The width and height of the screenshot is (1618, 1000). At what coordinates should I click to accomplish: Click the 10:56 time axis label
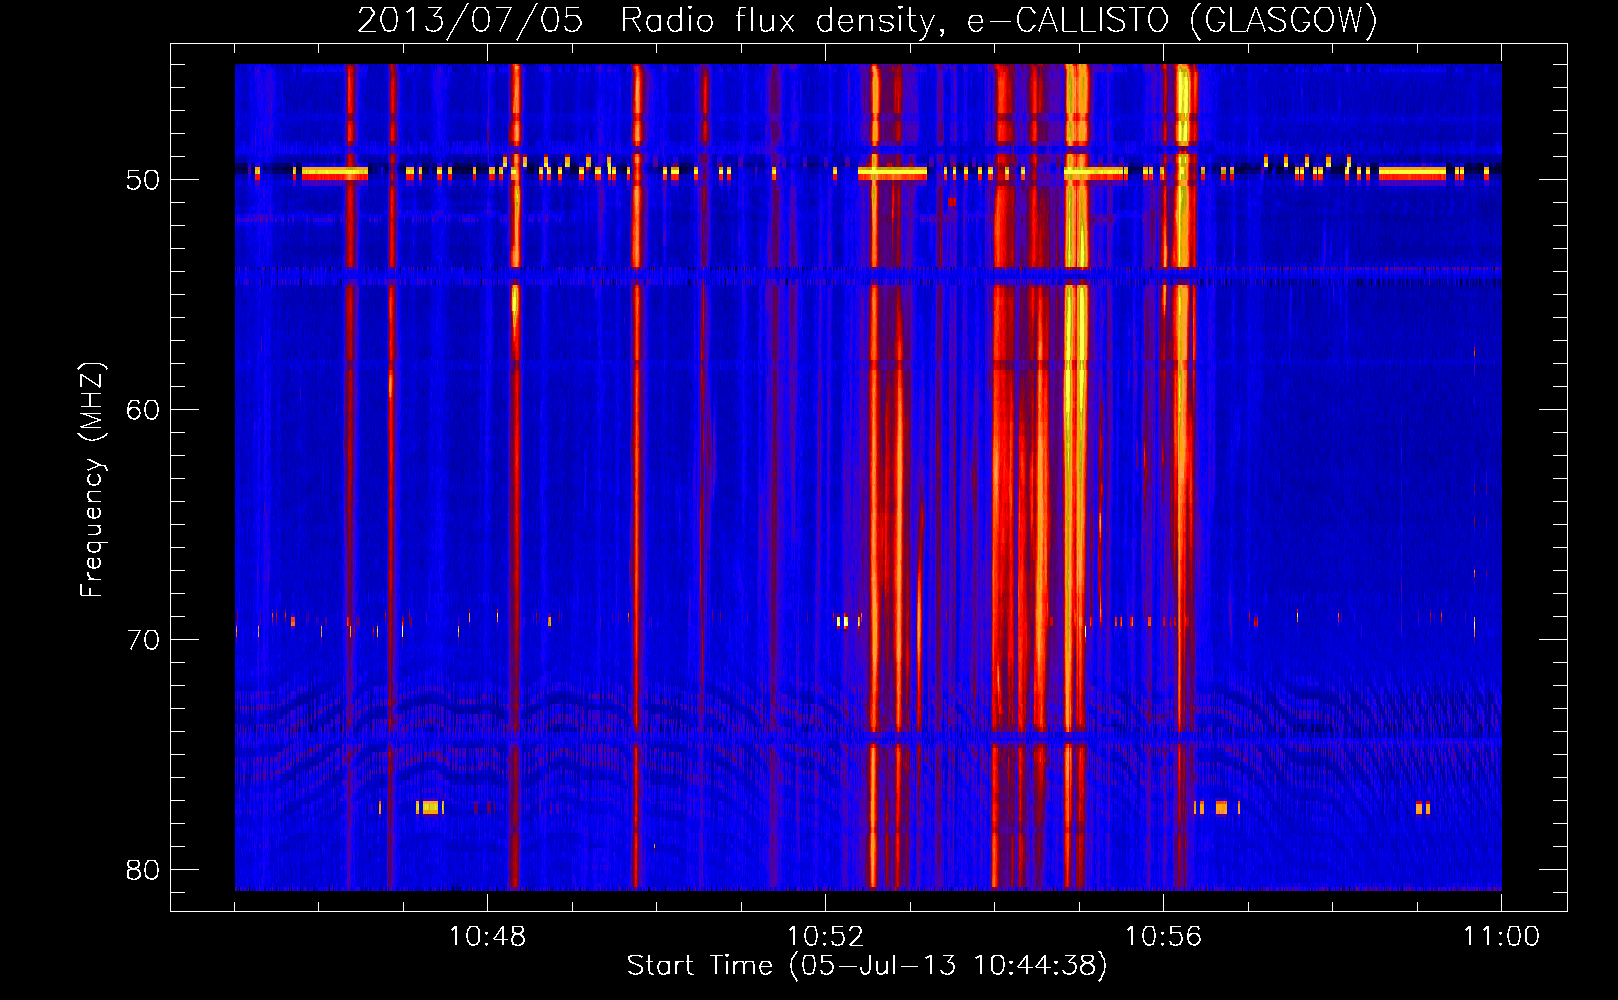pyautogui.click(x=1163, y=936)
